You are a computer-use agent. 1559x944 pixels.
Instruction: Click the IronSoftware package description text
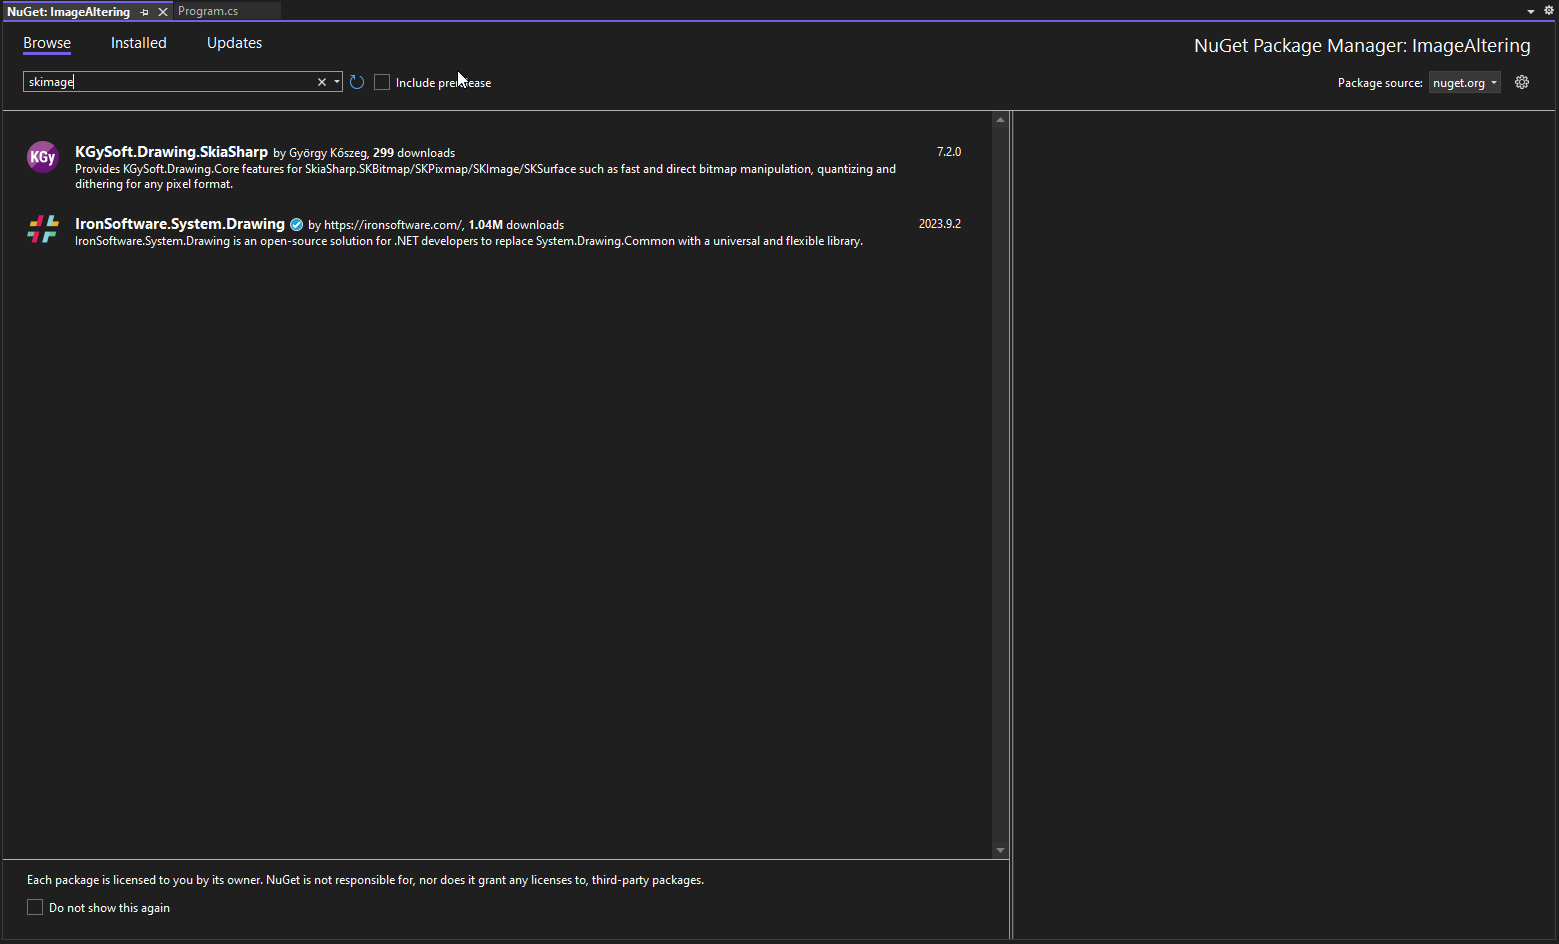click(469, 241)
